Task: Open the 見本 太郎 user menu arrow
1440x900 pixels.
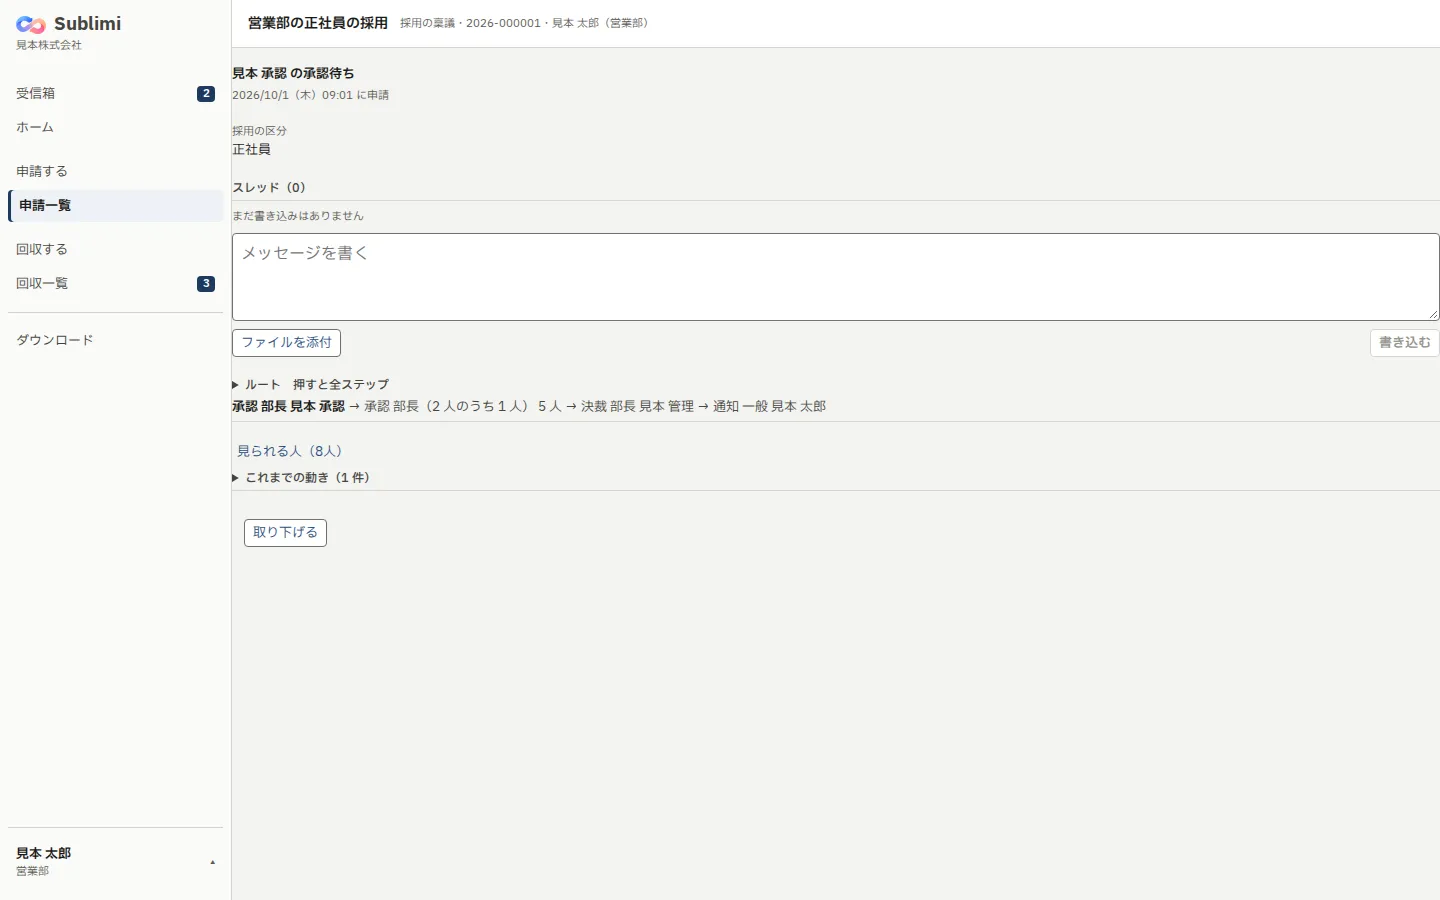Action: coord(212,862)
